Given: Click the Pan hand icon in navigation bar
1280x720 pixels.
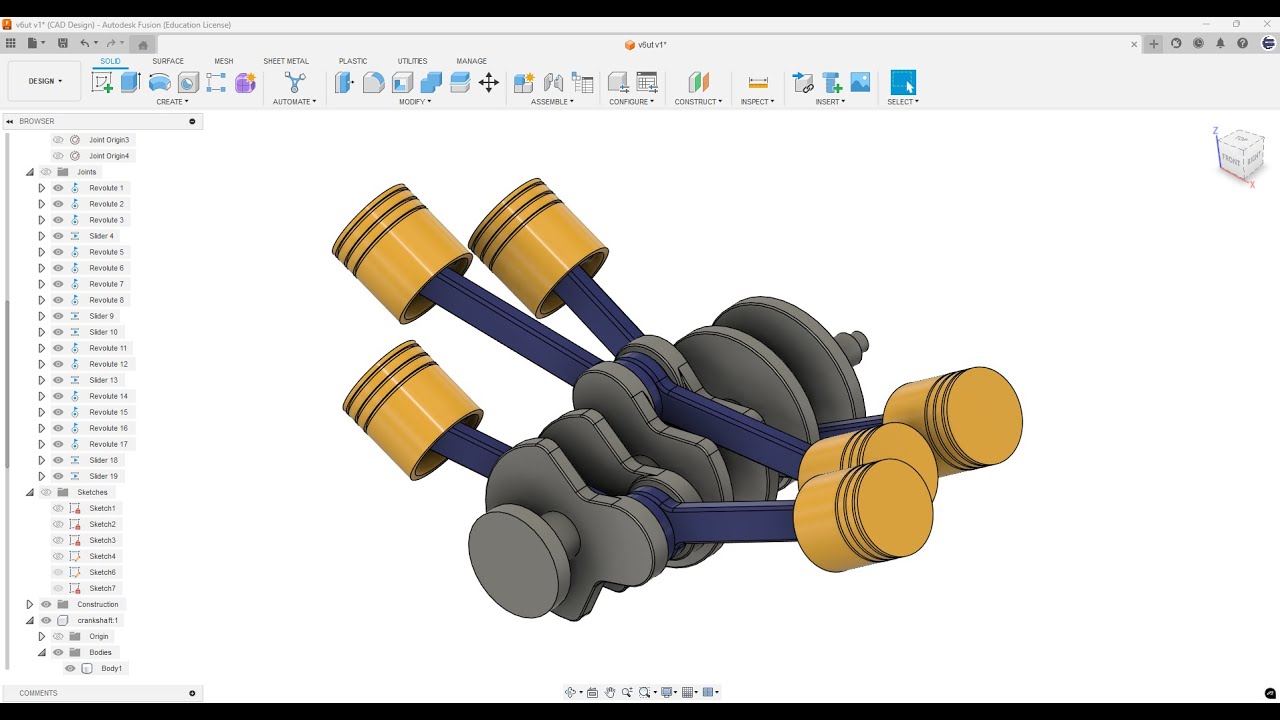Looking at the screenshot, I should 609,692.
